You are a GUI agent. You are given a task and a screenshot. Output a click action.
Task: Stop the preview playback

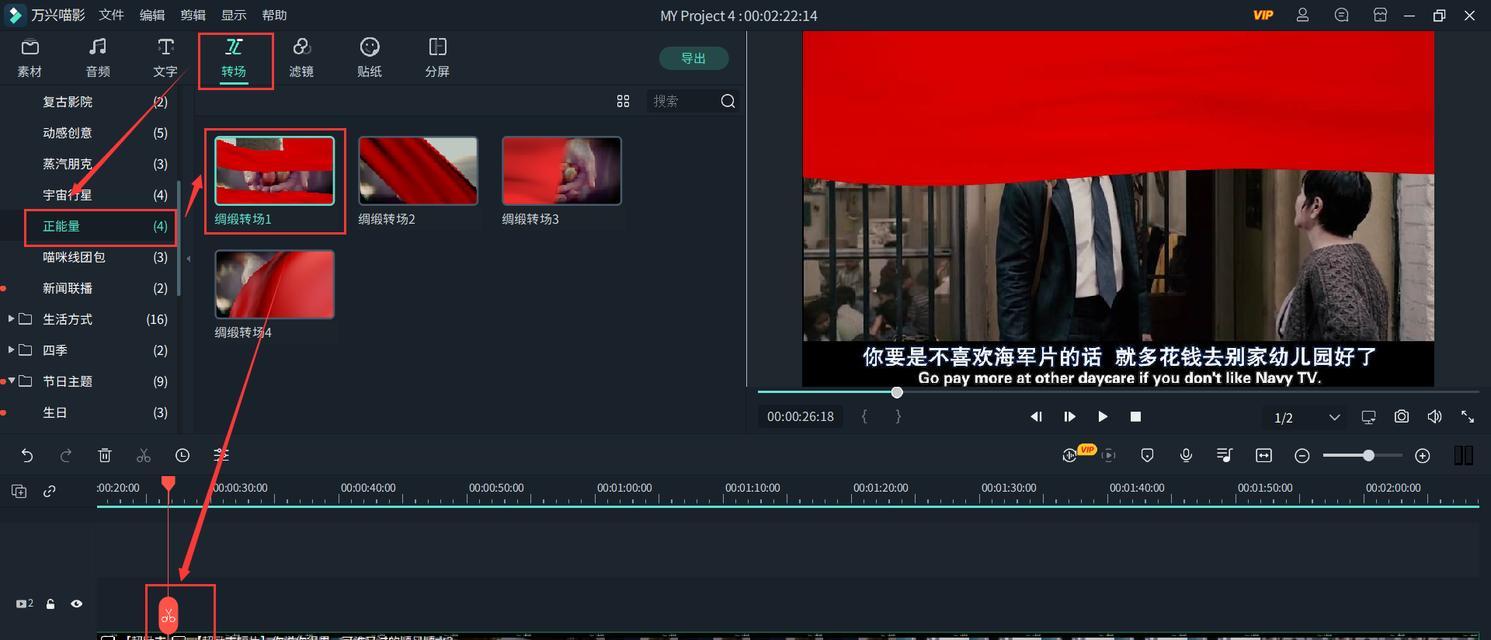[1136, 417]
